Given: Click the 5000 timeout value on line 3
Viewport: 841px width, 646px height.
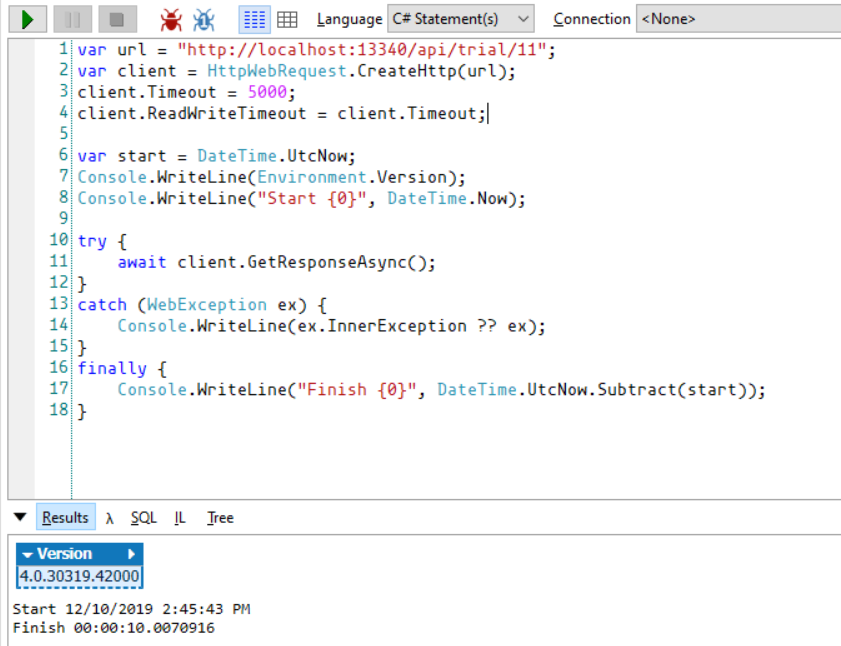Looking at the screenshot, I should (x=267, y=92).
